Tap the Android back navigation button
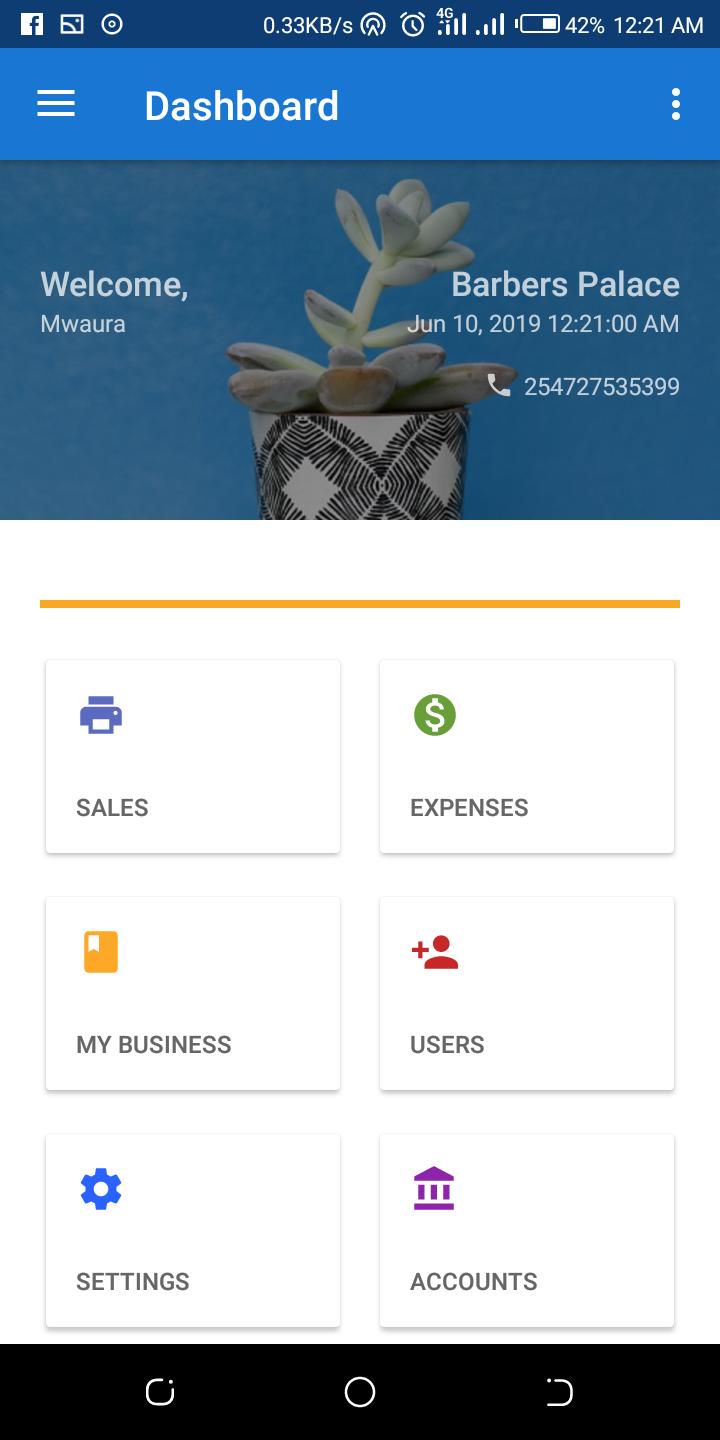Image resolution: width=720 pixels, height=1440 pixels. 559,1392
